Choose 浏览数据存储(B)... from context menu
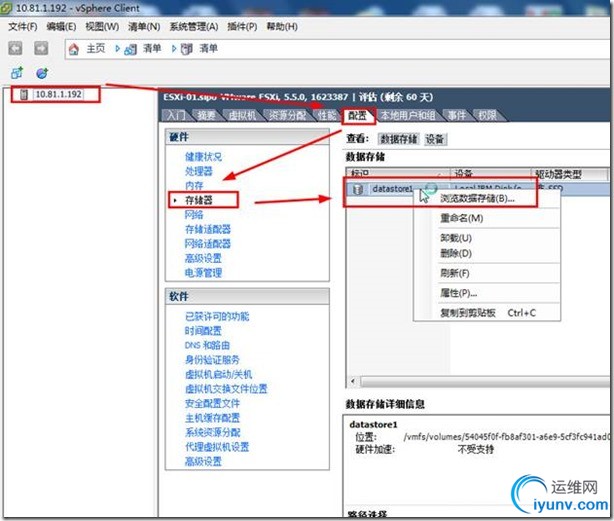The height and width of the screenshot is (521, 614). click(477, 199)
